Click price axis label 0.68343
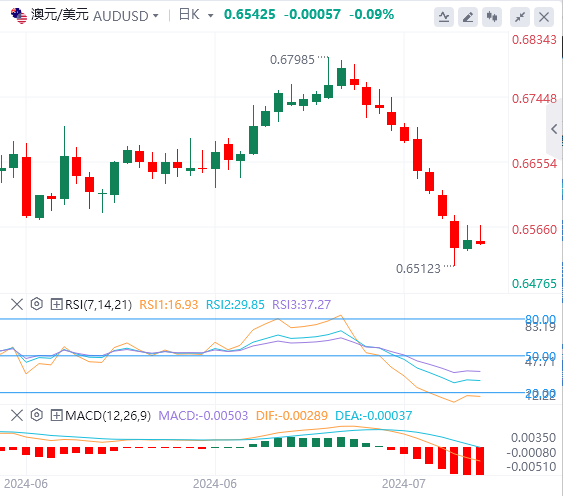563x496 pixels. [x=534, y=40]
